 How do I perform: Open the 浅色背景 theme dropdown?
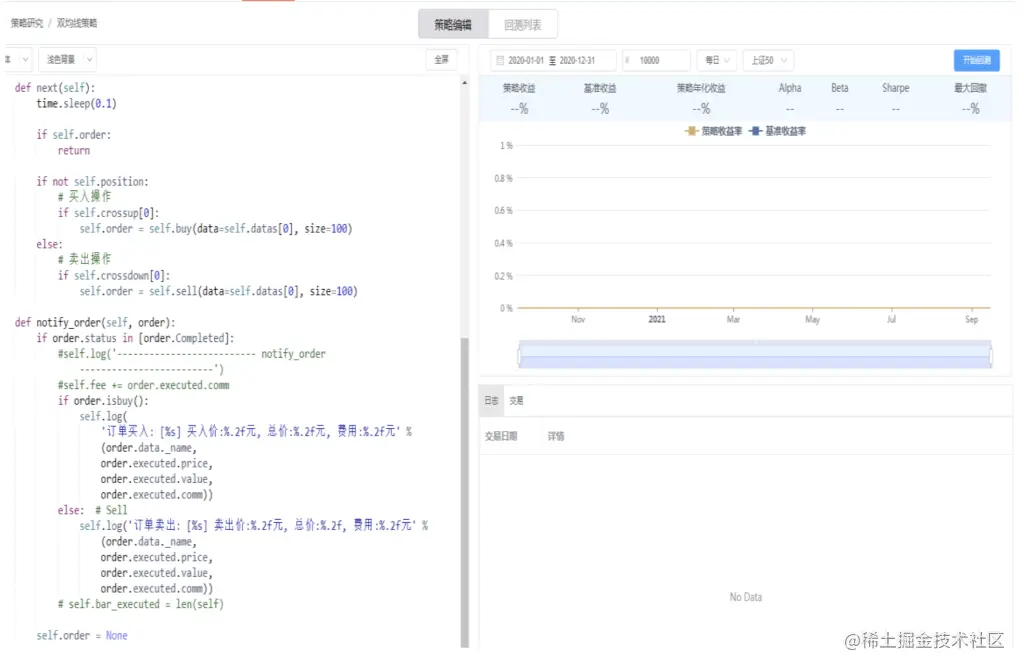pos(68,59)
